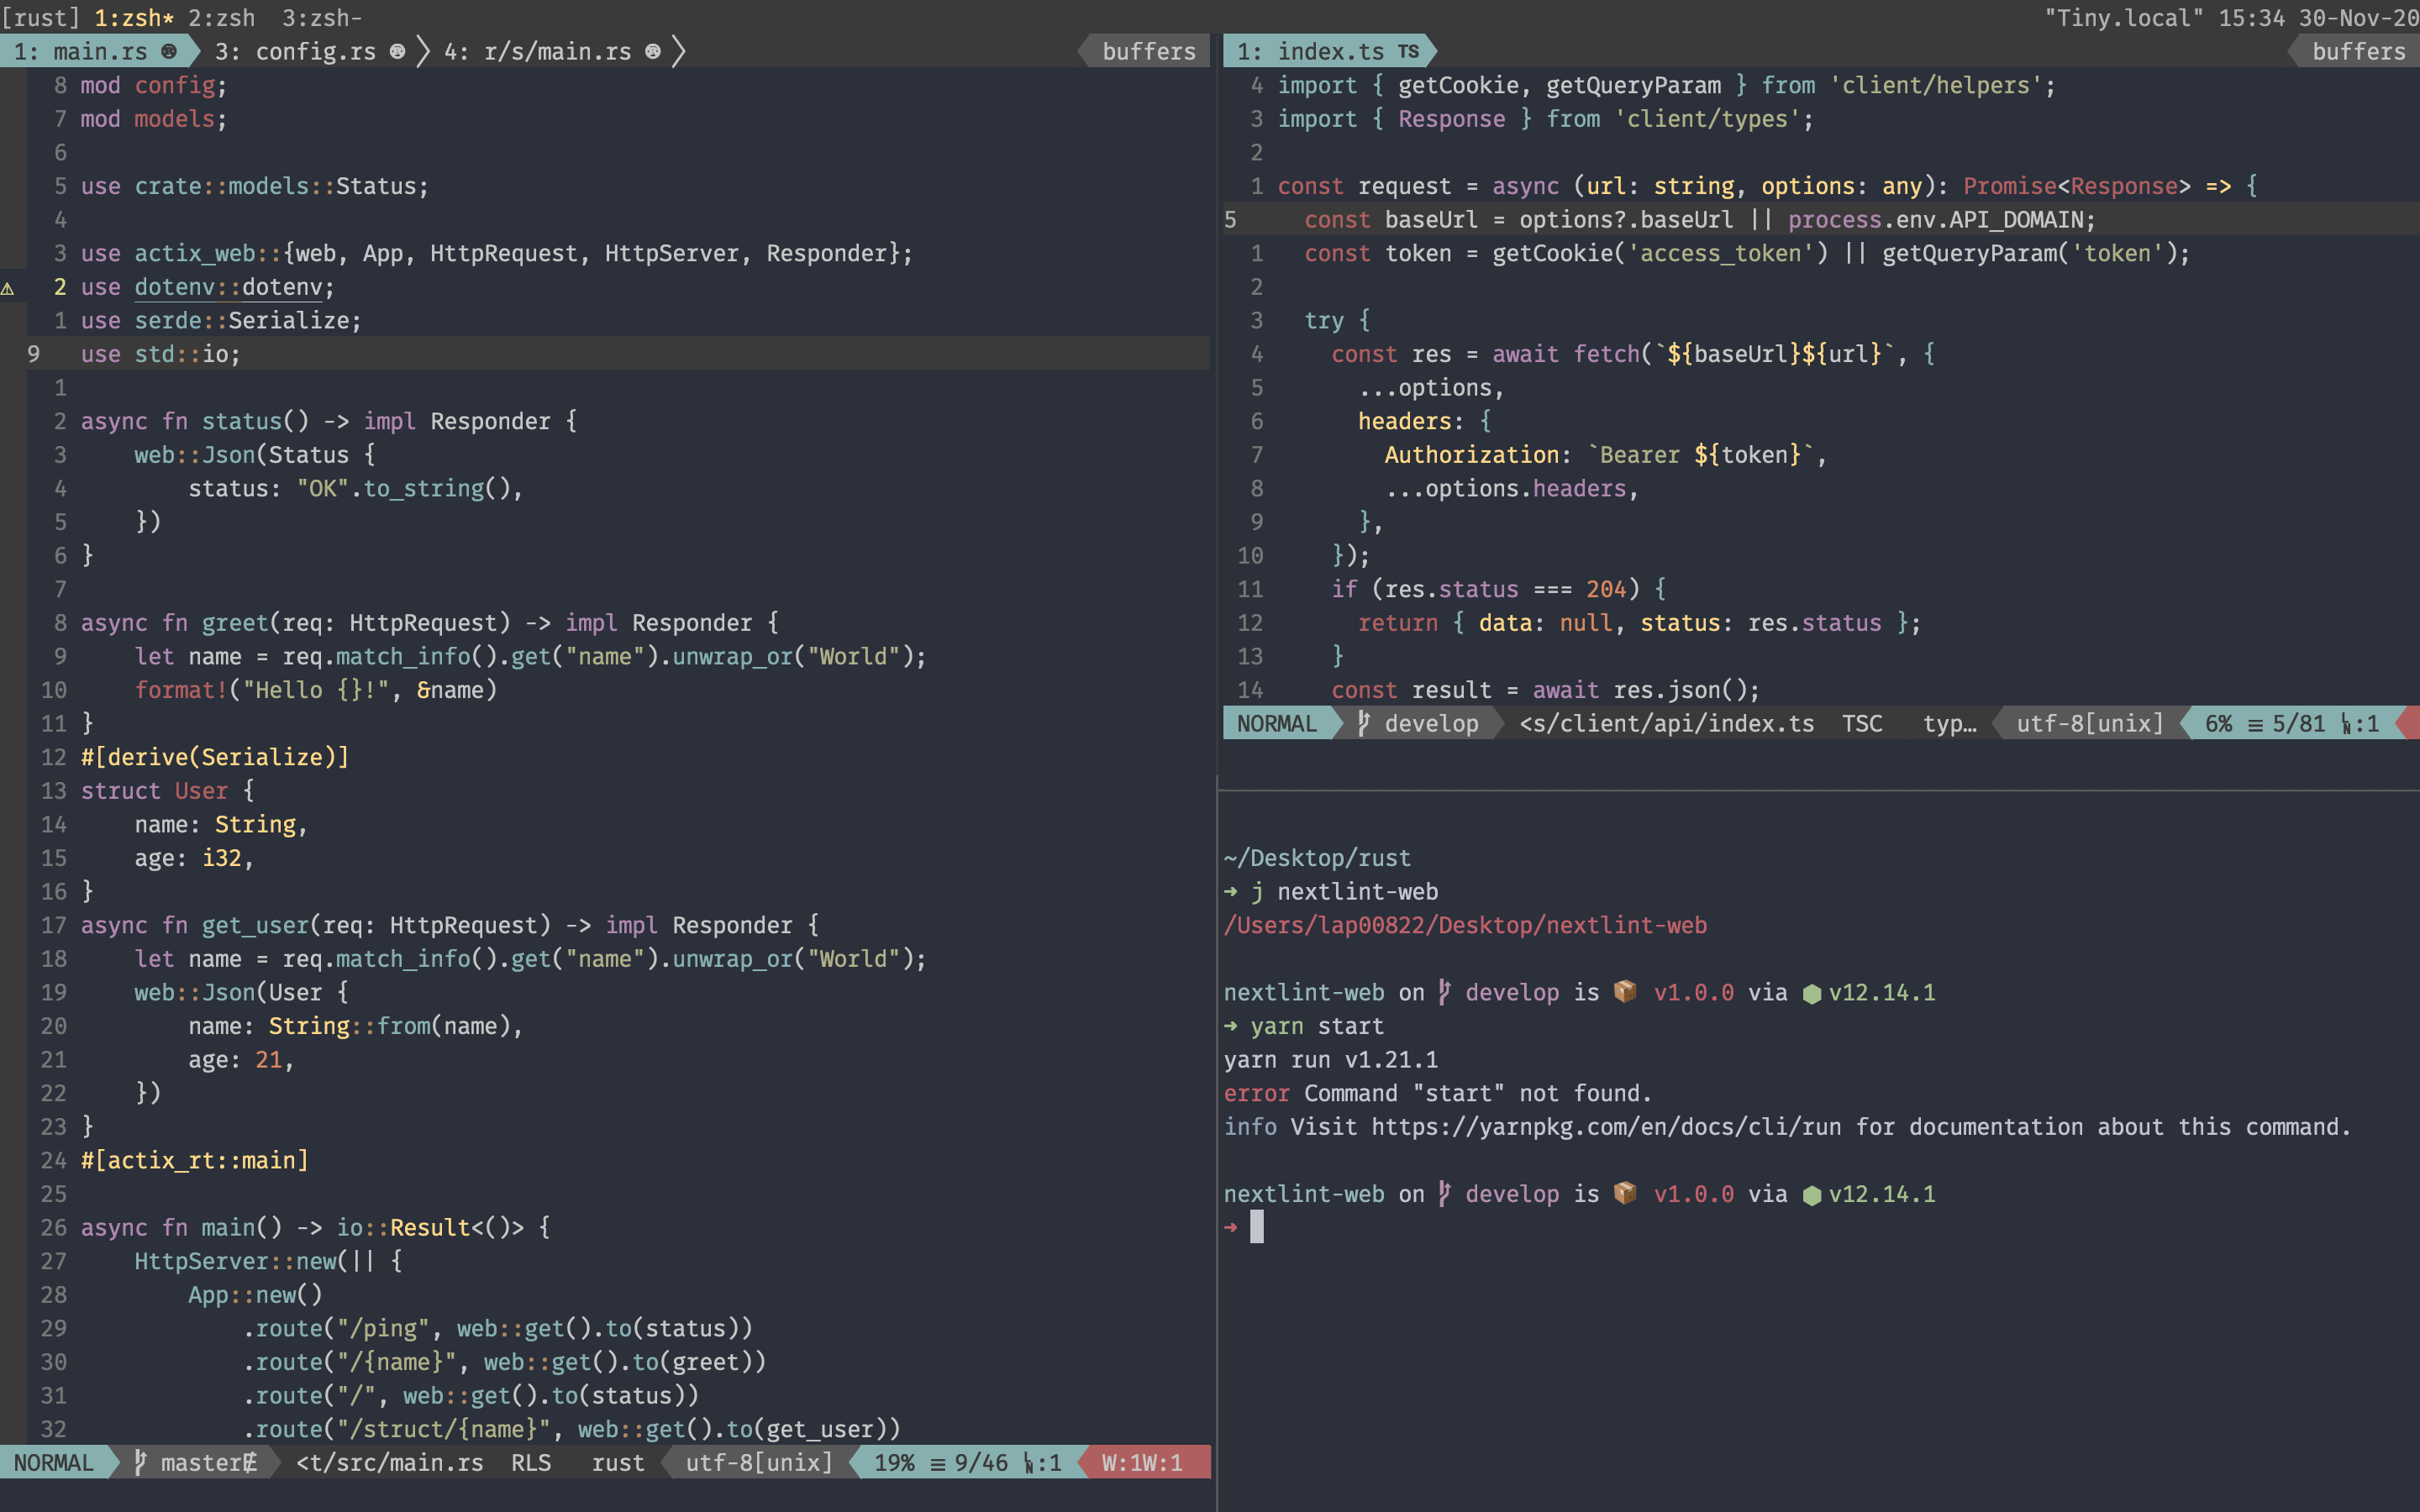Click the red 'W:1W:1' warning counter
2420x1512 pixels.
coord(1142,1462)
